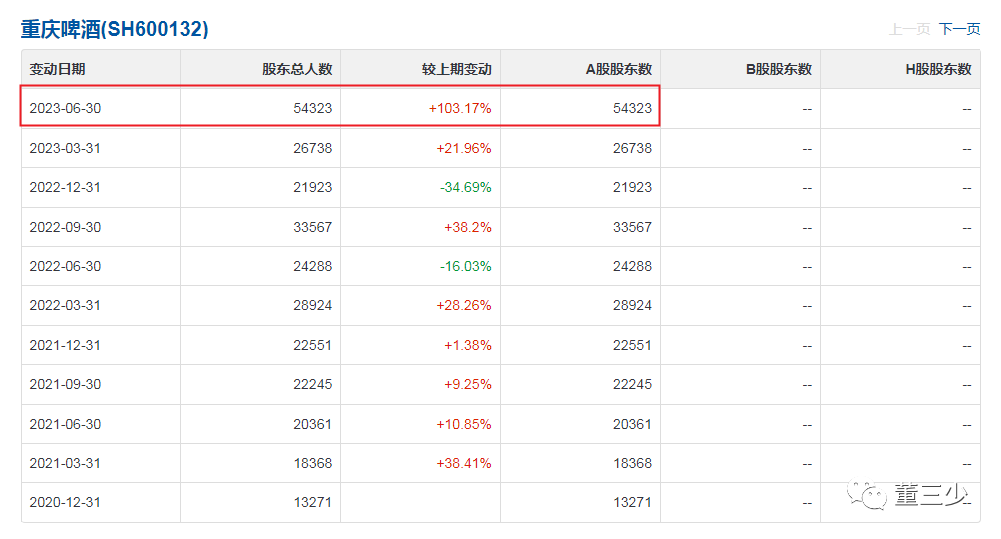Click the +38.41% change value

pos(464,464)
